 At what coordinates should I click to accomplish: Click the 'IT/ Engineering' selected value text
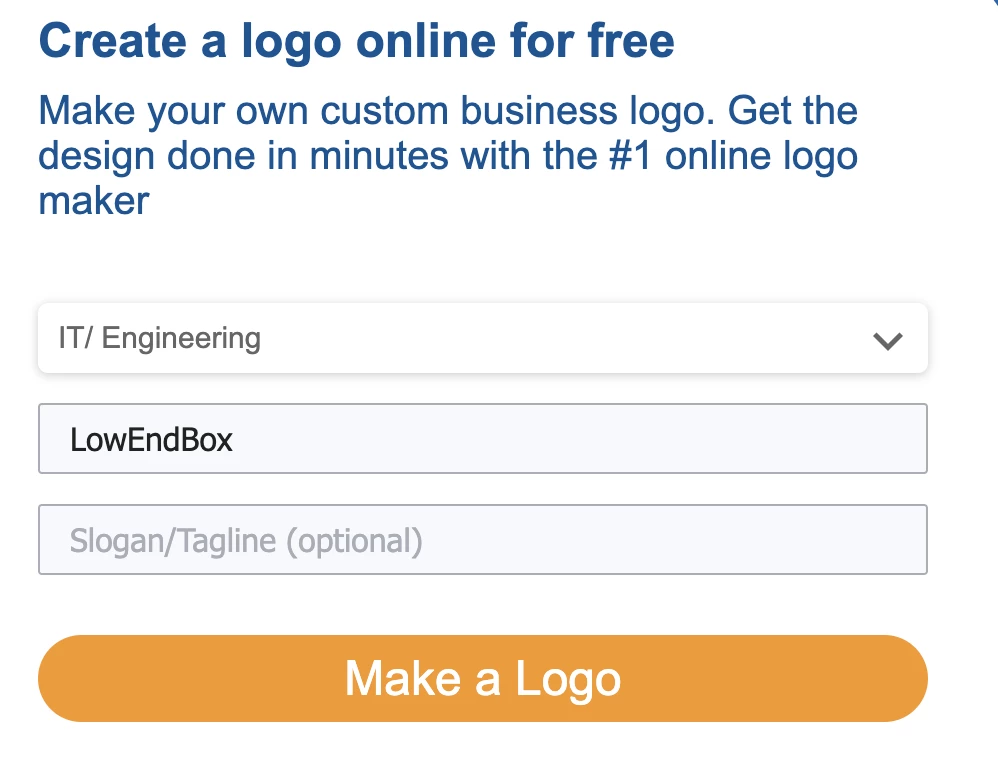click(x=160, y=339)
